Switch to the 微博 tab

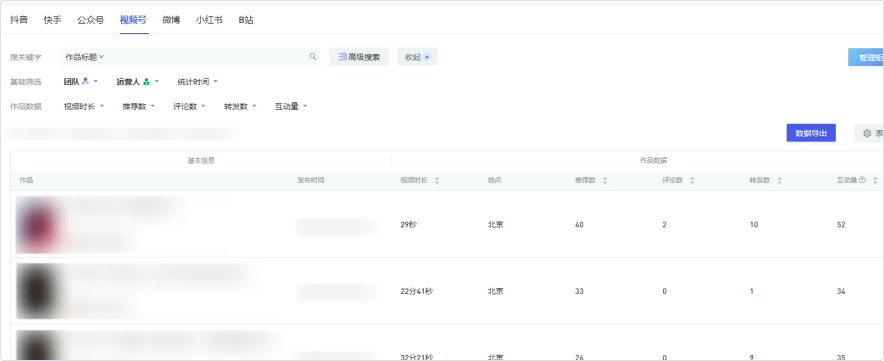coord(171,20)
